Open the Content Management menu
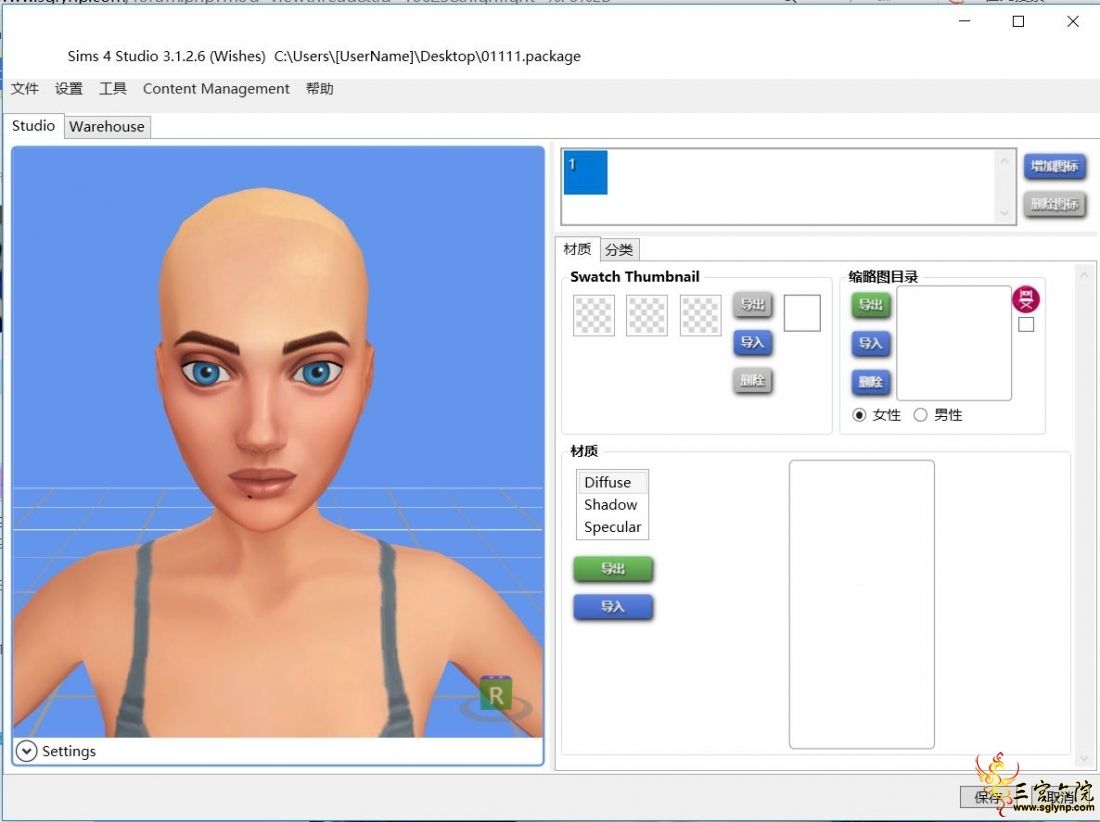1100x822 pixels. coord(216,88)
